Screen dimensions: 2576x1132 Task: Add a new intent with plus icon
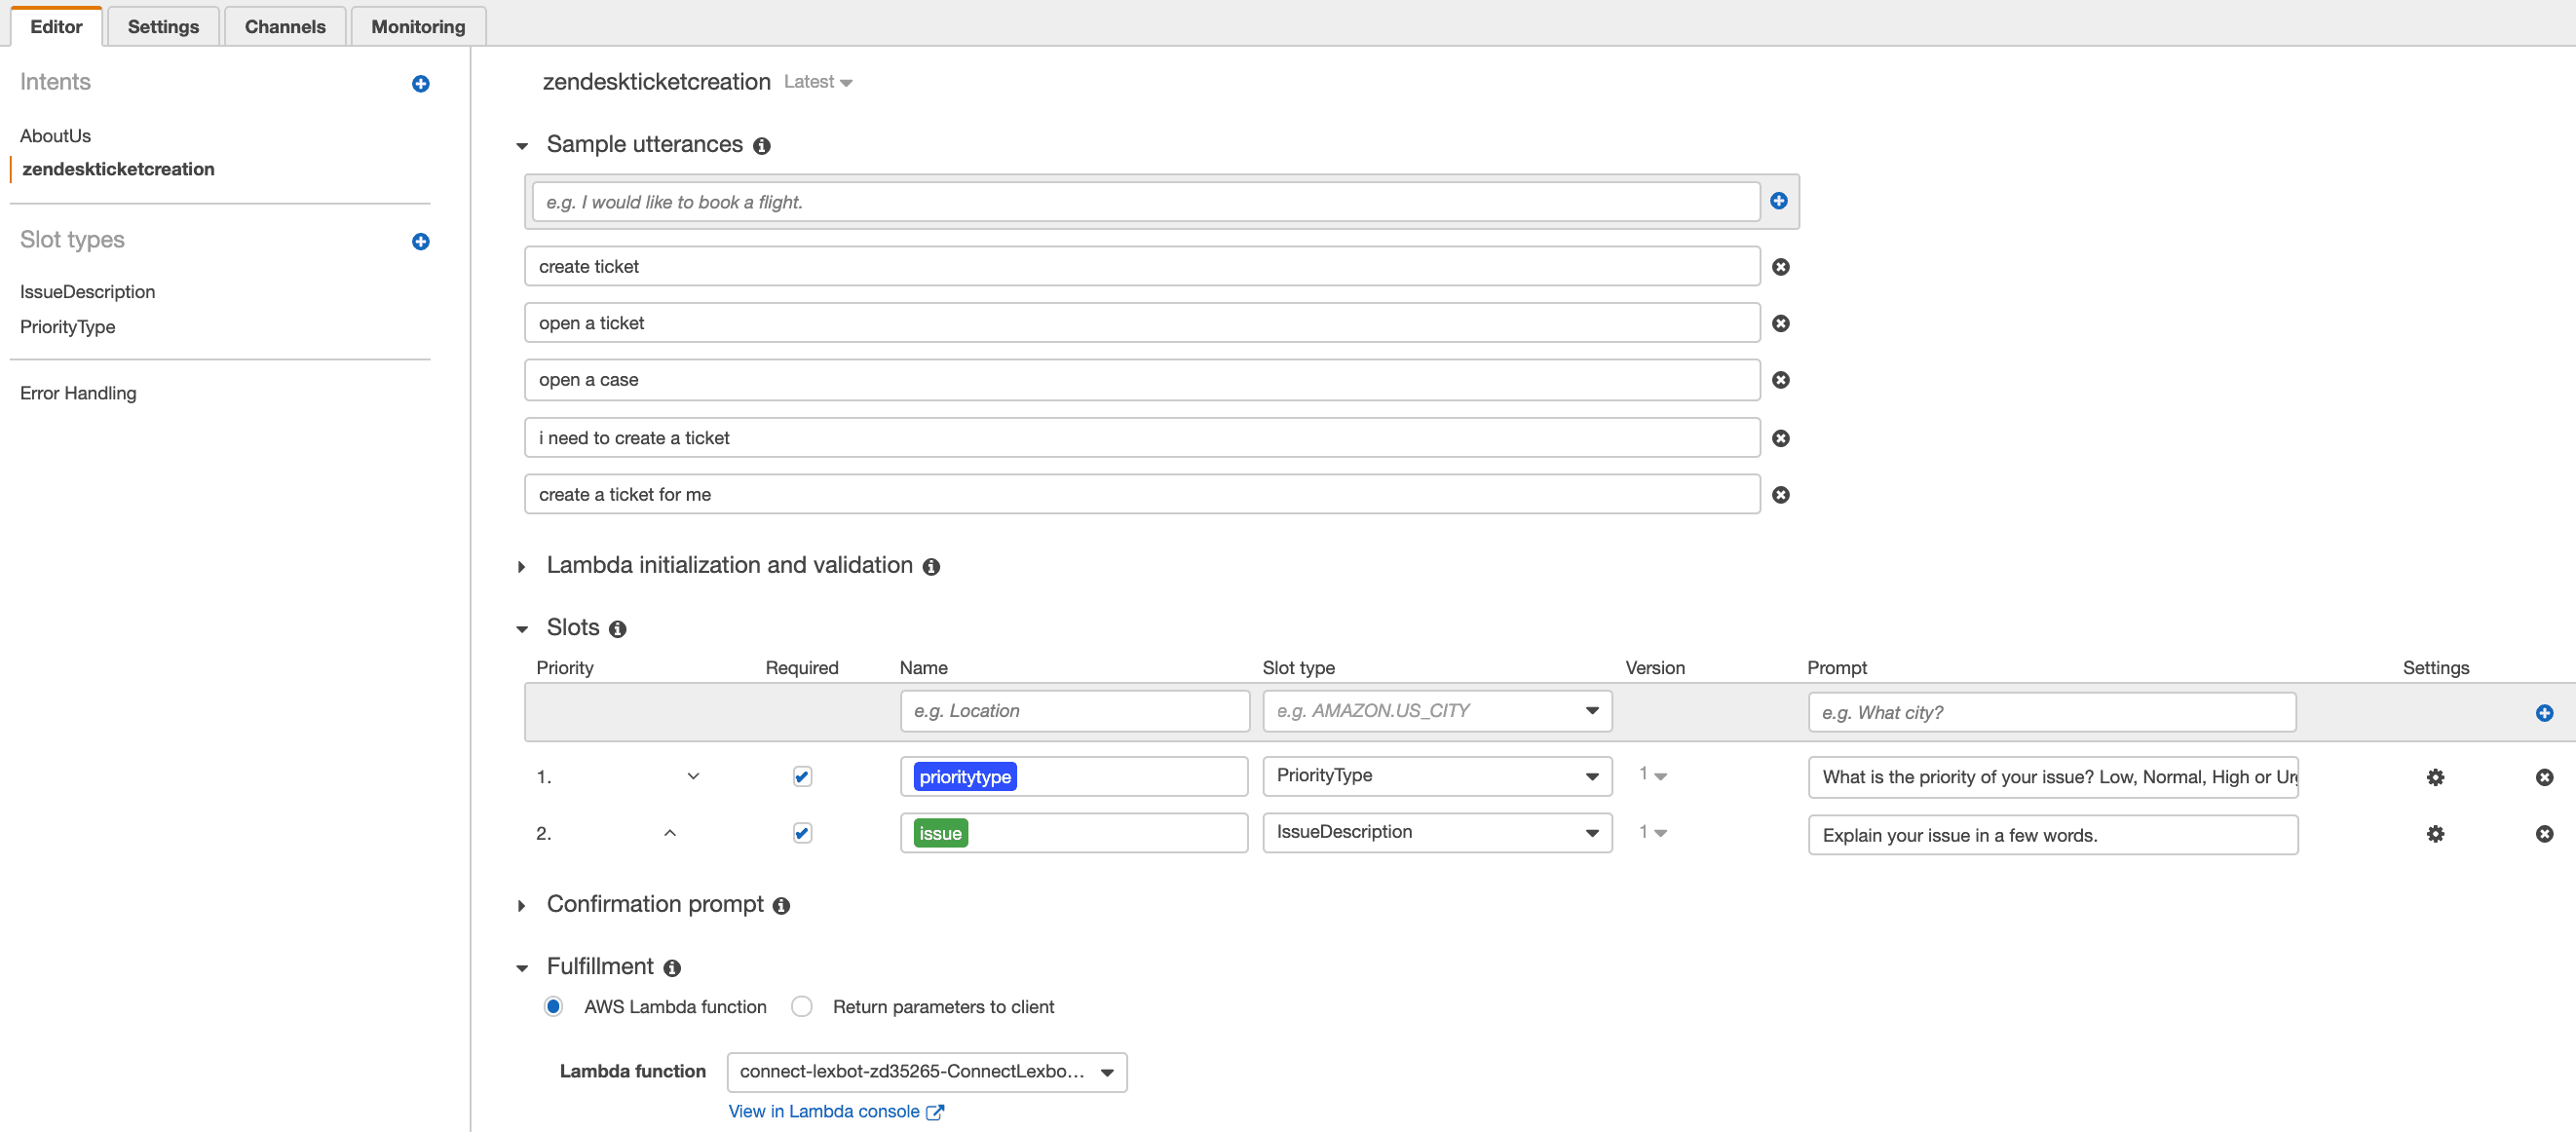point(420,84)
